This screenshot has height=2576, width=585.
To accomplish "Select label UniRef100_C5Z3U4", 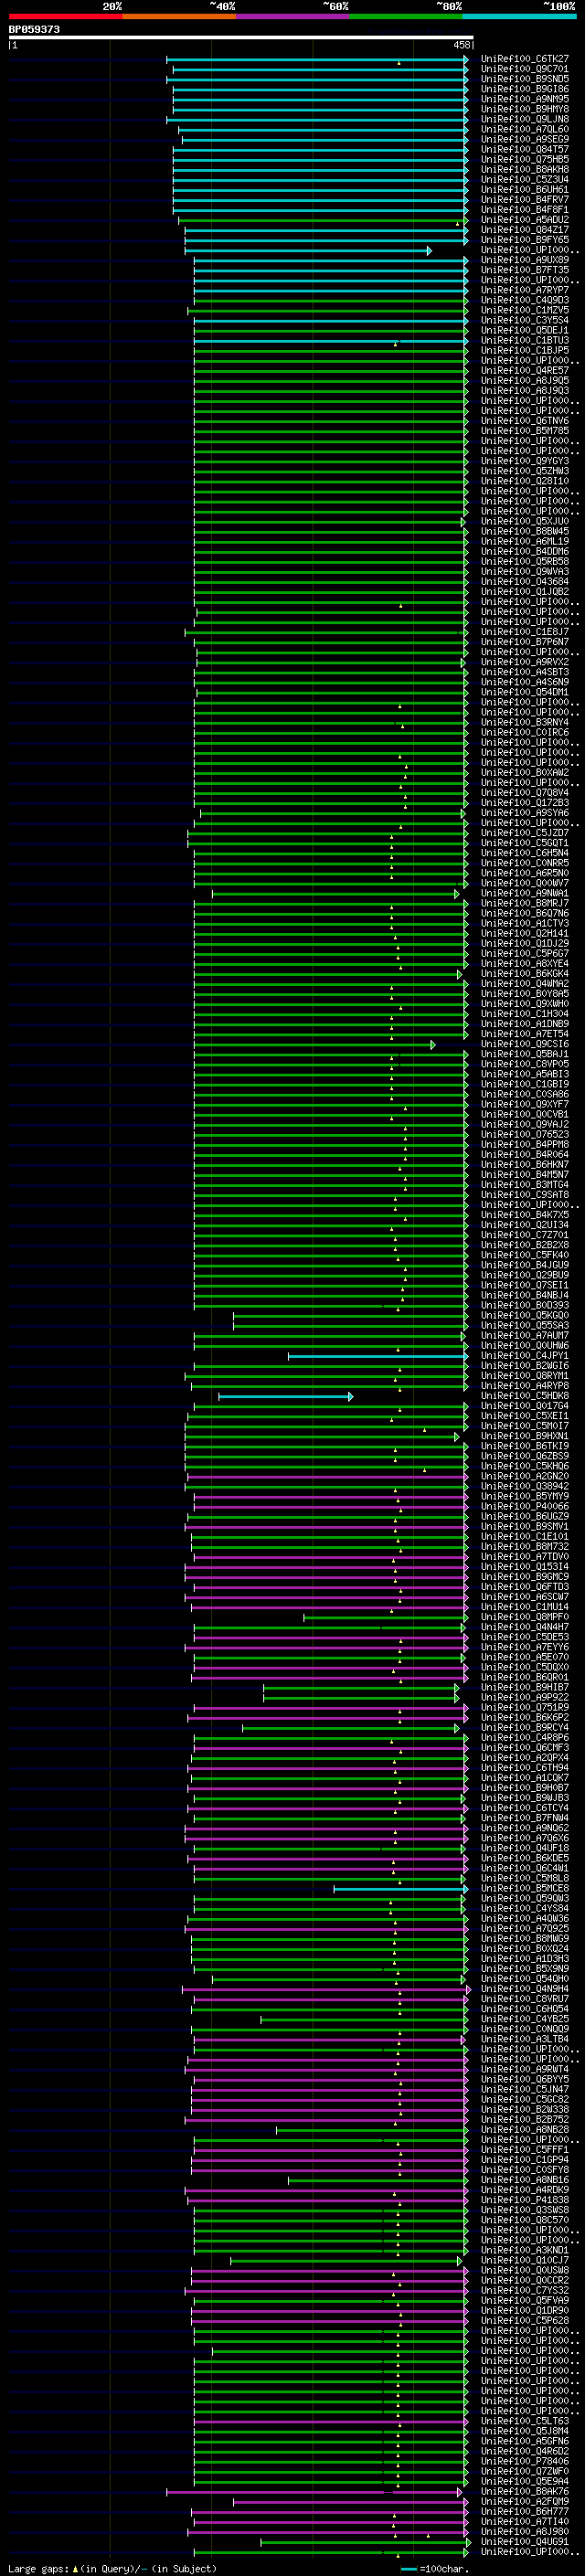I will tap(524, 179).
